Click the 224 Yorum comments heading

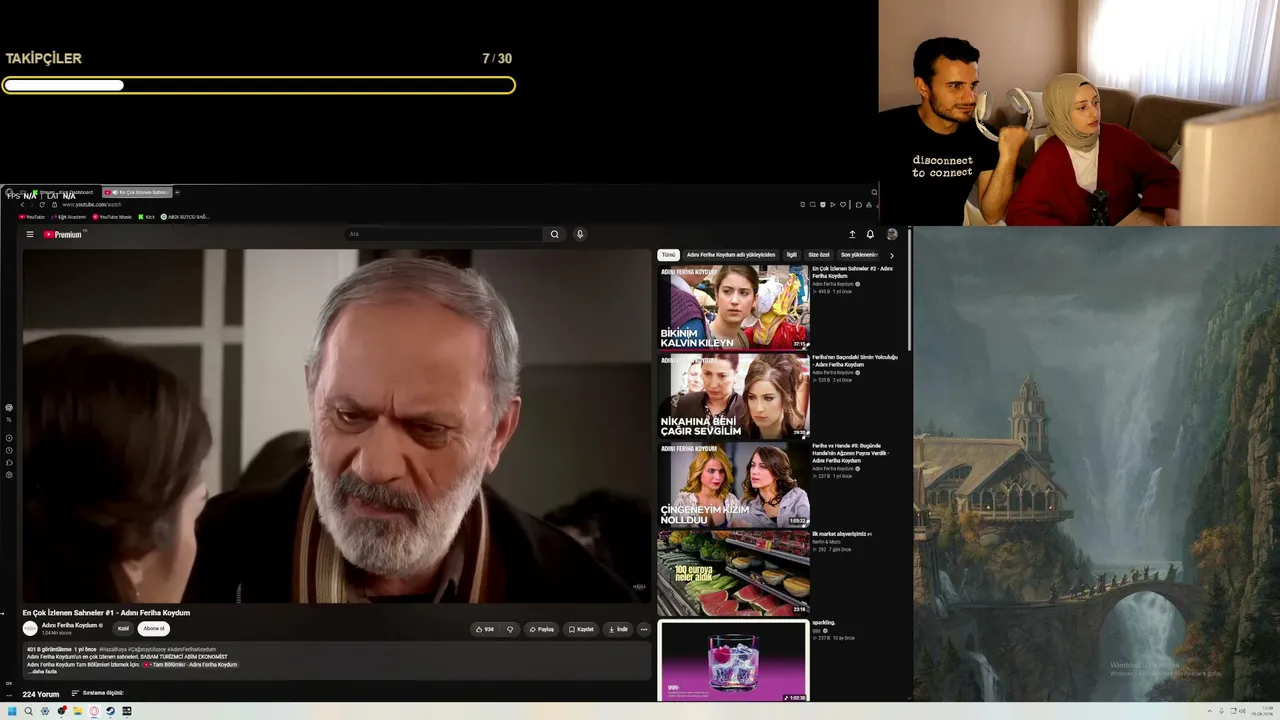pos(41,694)
